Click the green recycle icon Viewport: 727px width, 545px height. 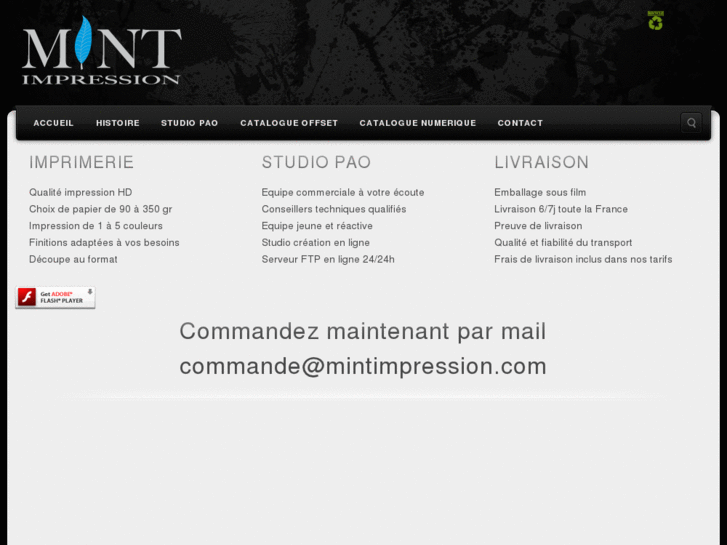656,21
